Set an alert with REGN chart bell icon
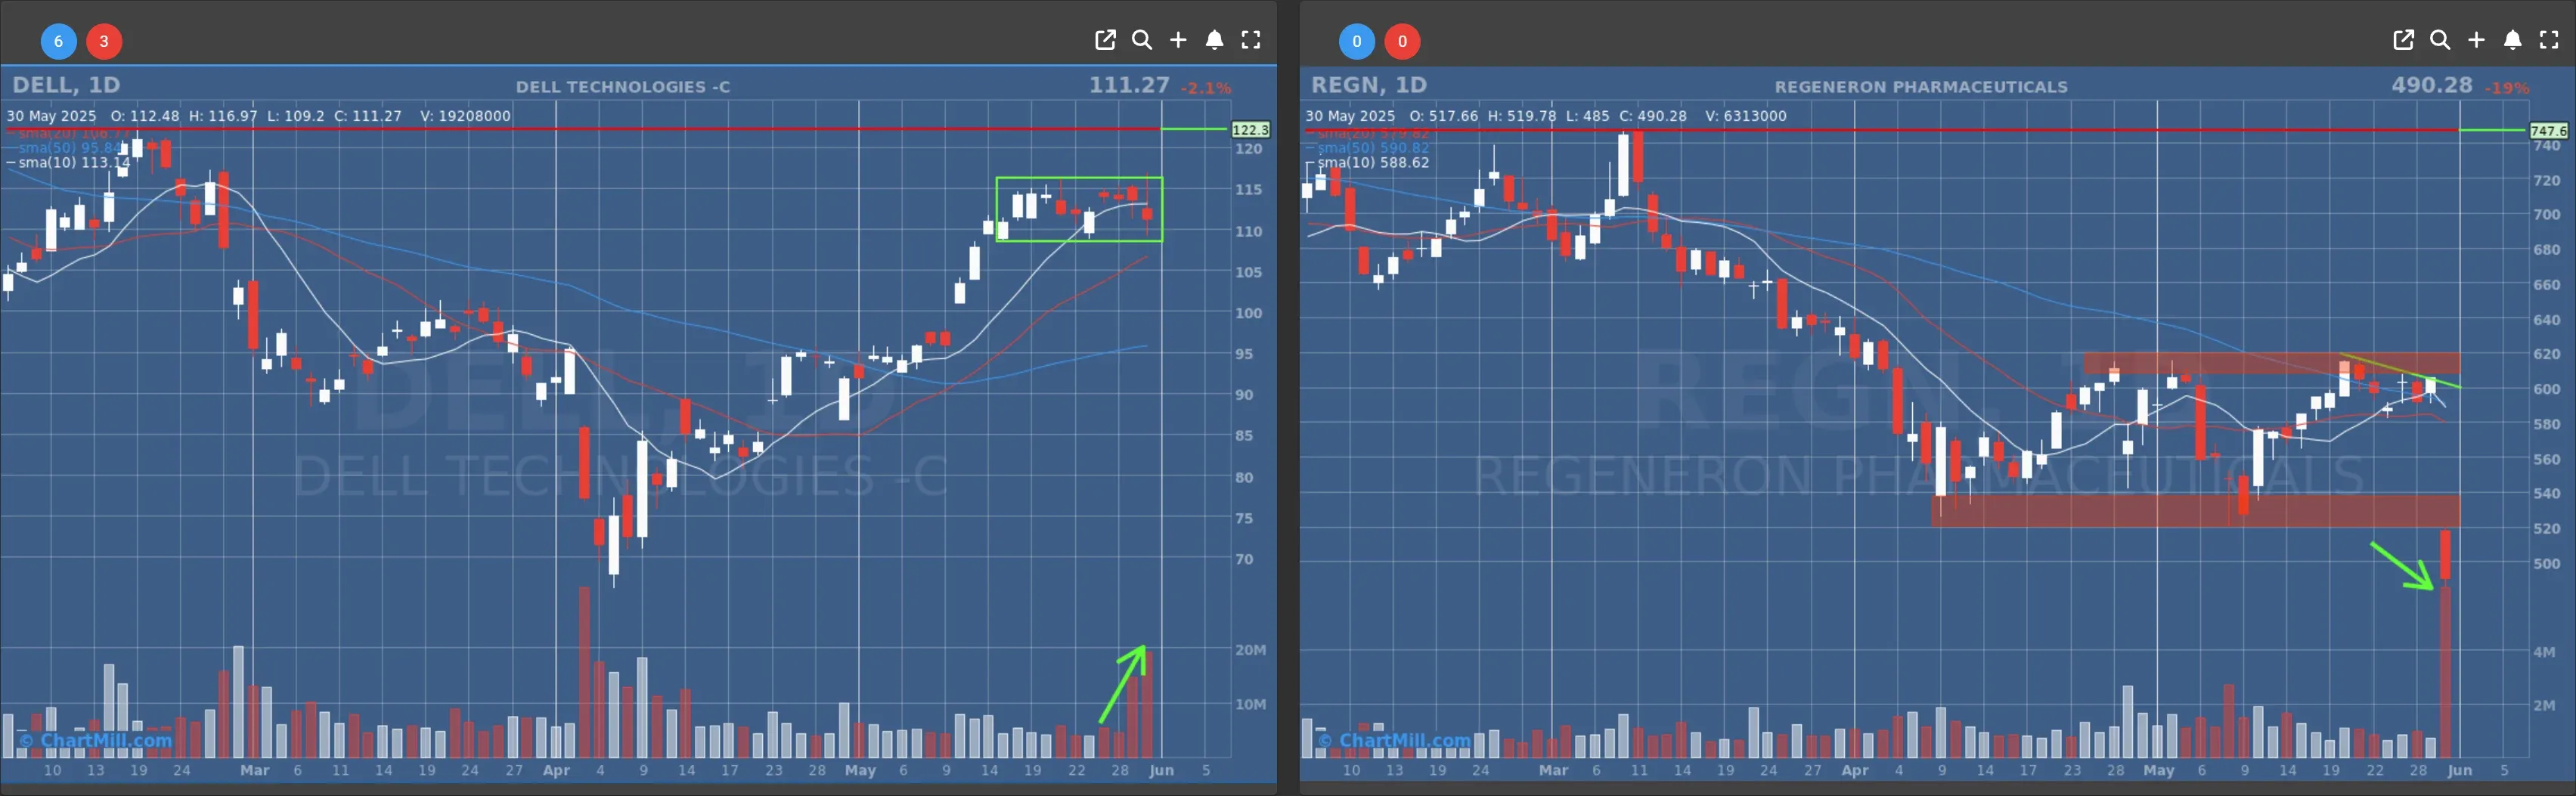The image size is (2576, 796). pyautogui.click(x=2512, y=40)
